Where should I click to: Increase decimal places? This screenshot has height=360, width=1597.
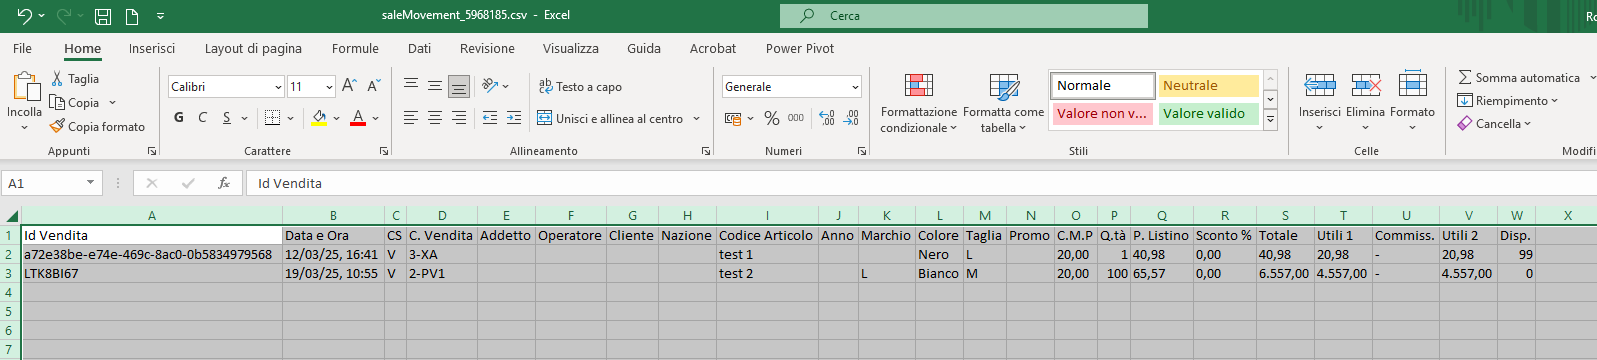point(827,118)
